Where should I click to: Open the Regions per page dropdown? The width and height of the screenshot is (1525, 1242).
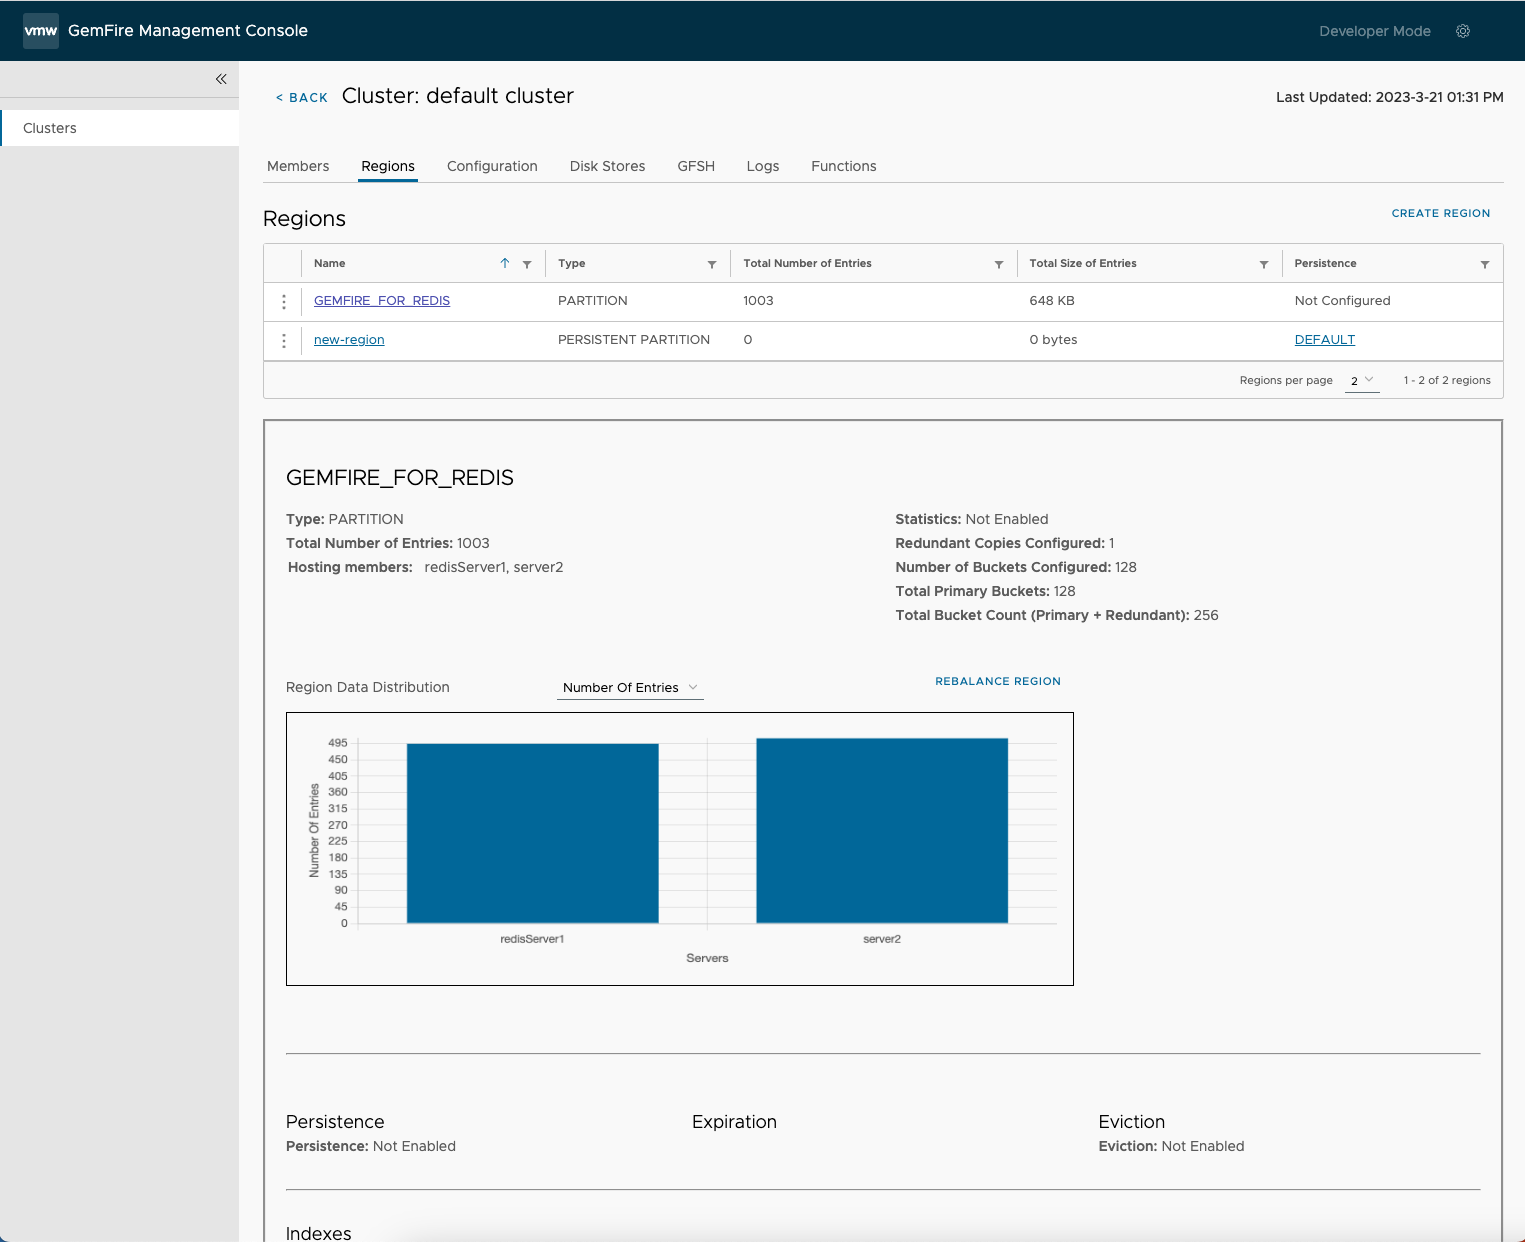click(1362, 381)
